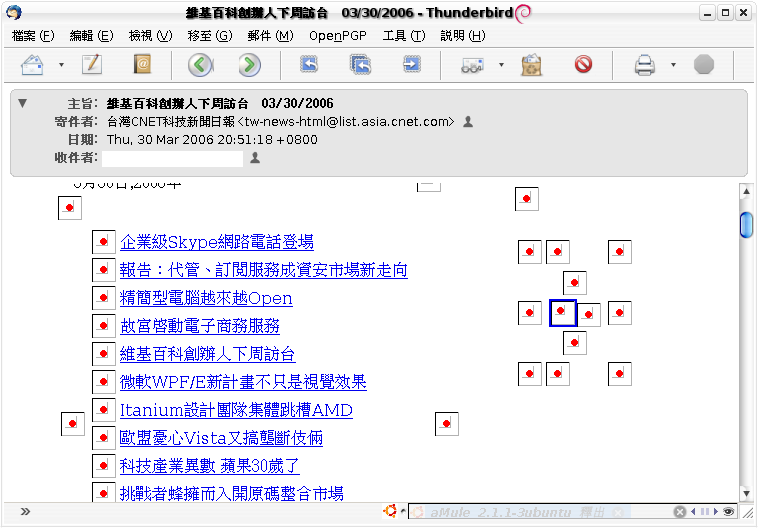Click the Reply All icon
This screenshot has height=528, width=758.
[361, 64]
